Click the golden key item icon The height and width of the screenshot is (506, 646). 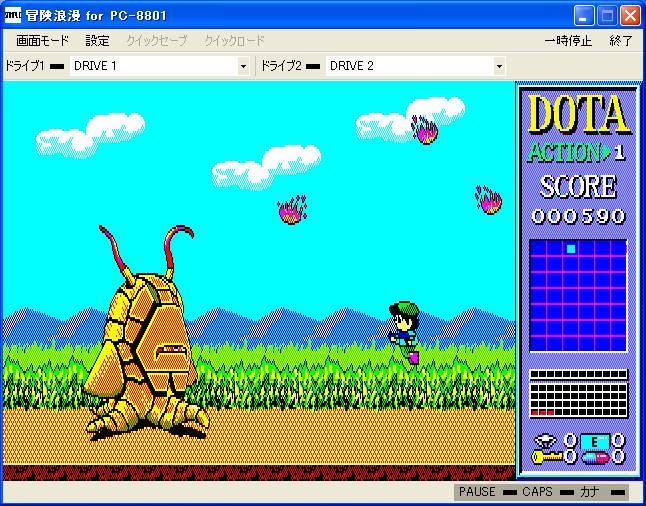tap(547, 457)
